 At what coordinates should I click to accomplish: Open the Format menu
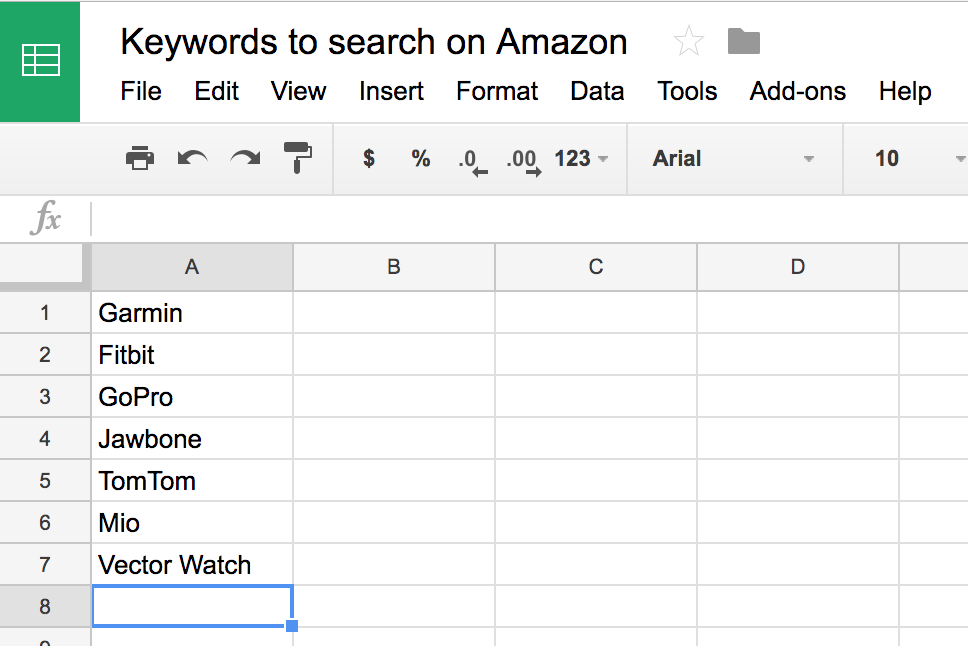pos(497,91)
